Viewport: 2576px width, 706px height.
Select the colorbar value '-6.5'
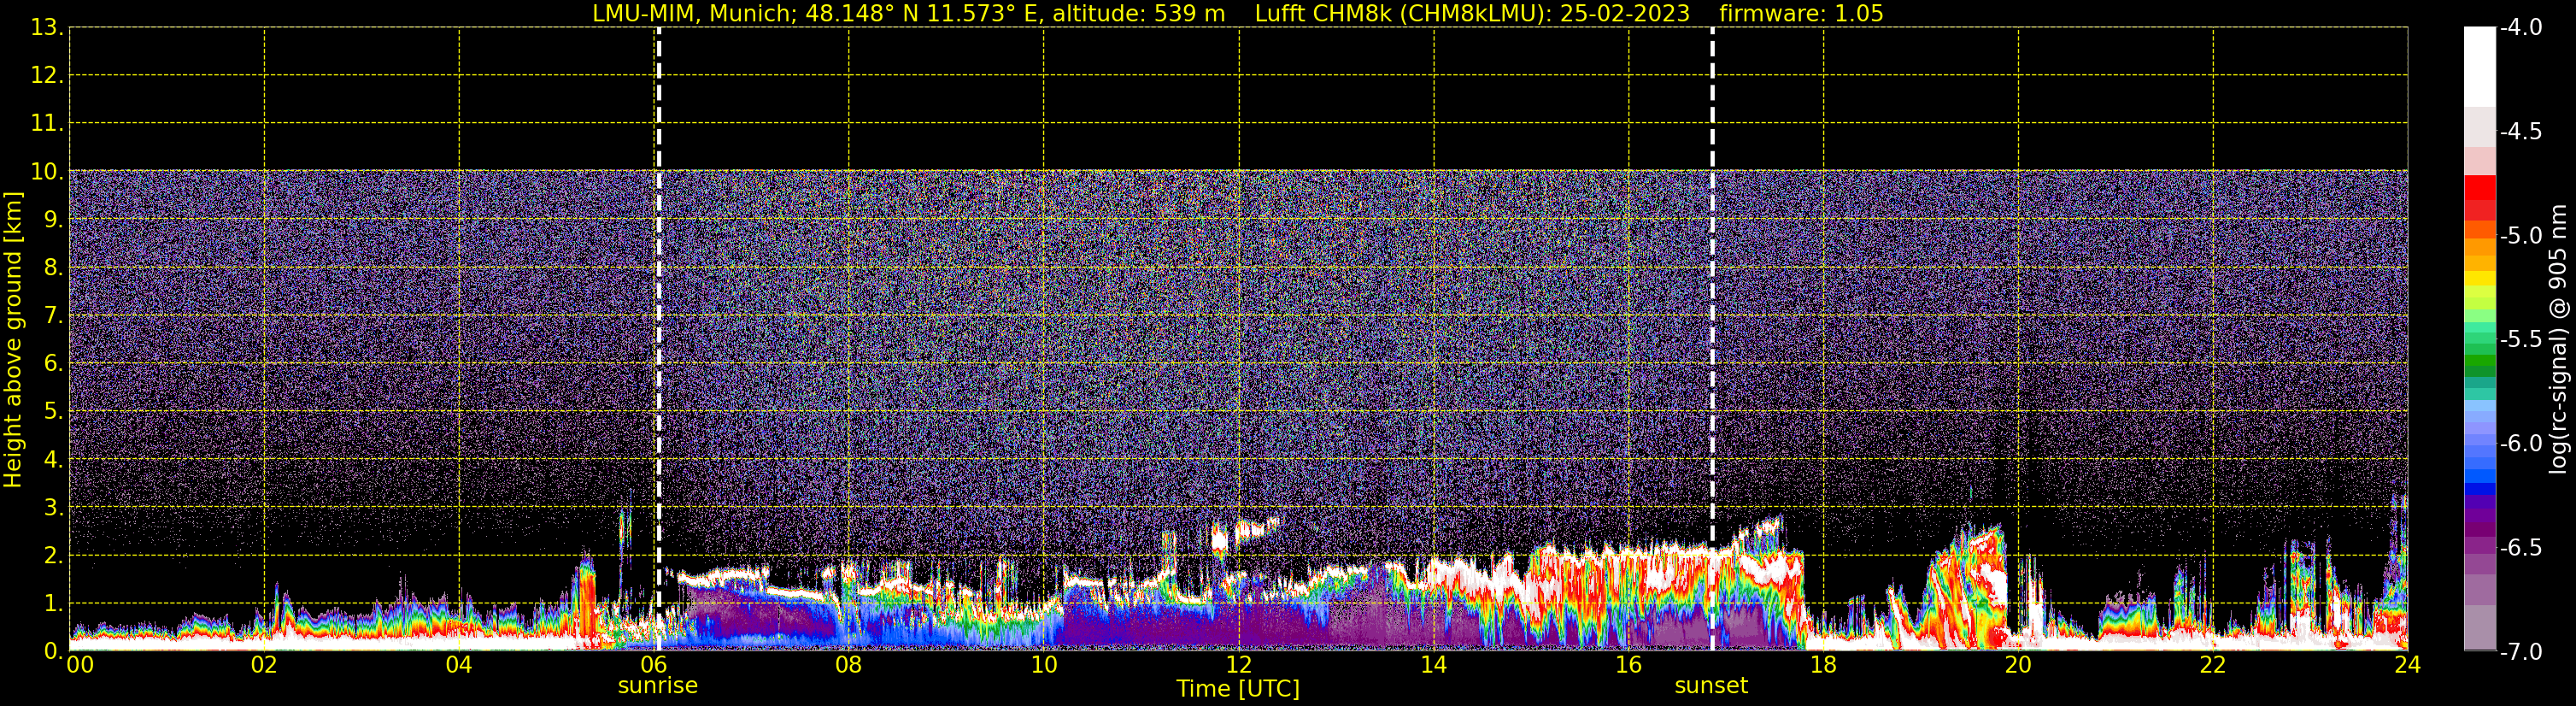point(2520,547)
